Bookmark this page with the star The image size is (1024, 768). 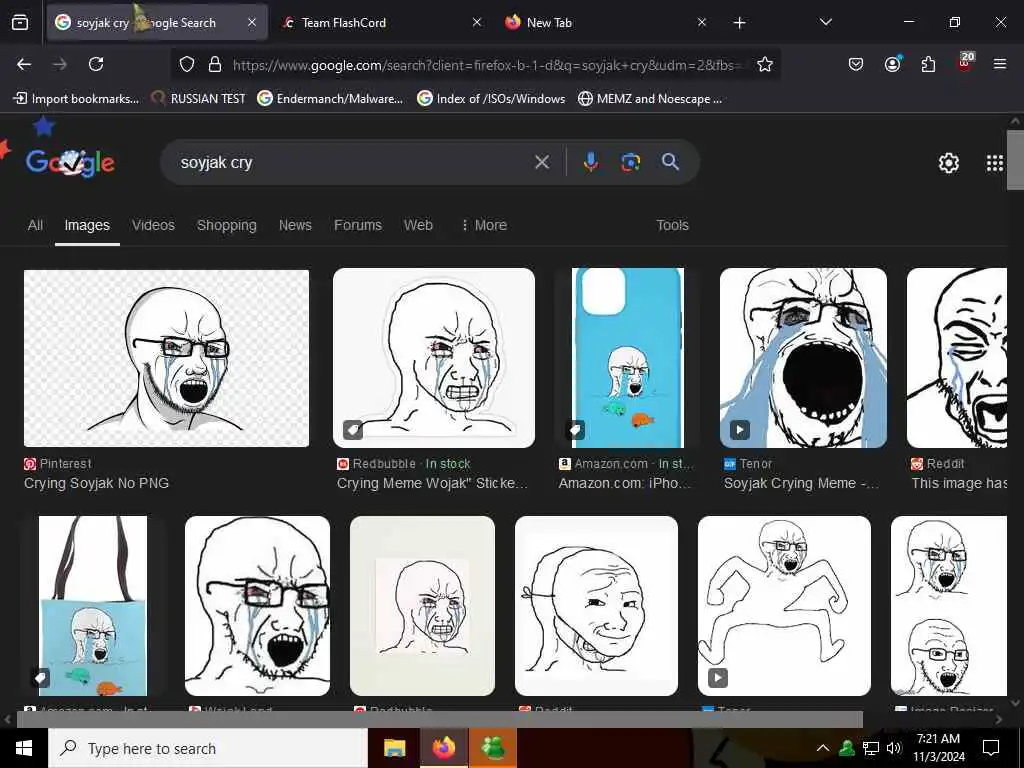pos(765,64)
